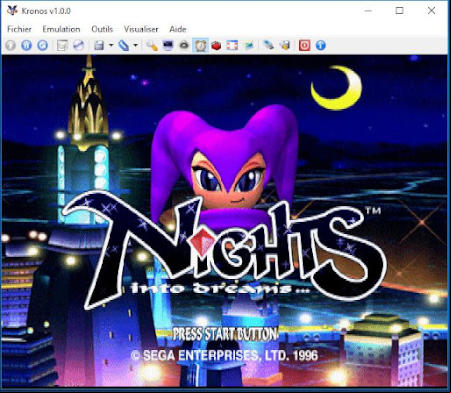
Task: Click the red power quit icon
Action: [x=304, y=45]
